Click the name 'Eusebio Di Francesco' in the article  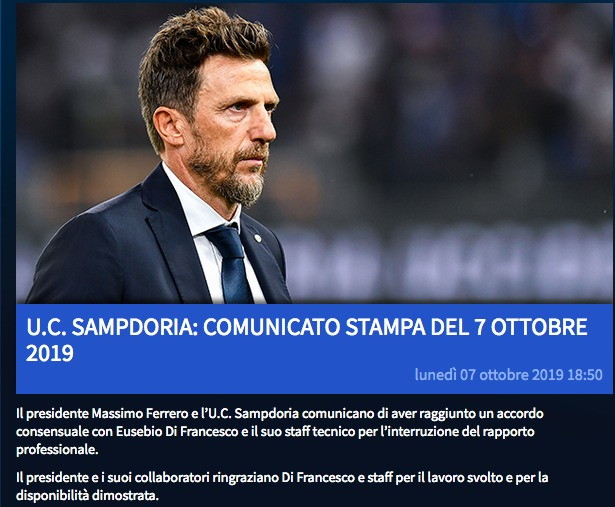point(177,431)
